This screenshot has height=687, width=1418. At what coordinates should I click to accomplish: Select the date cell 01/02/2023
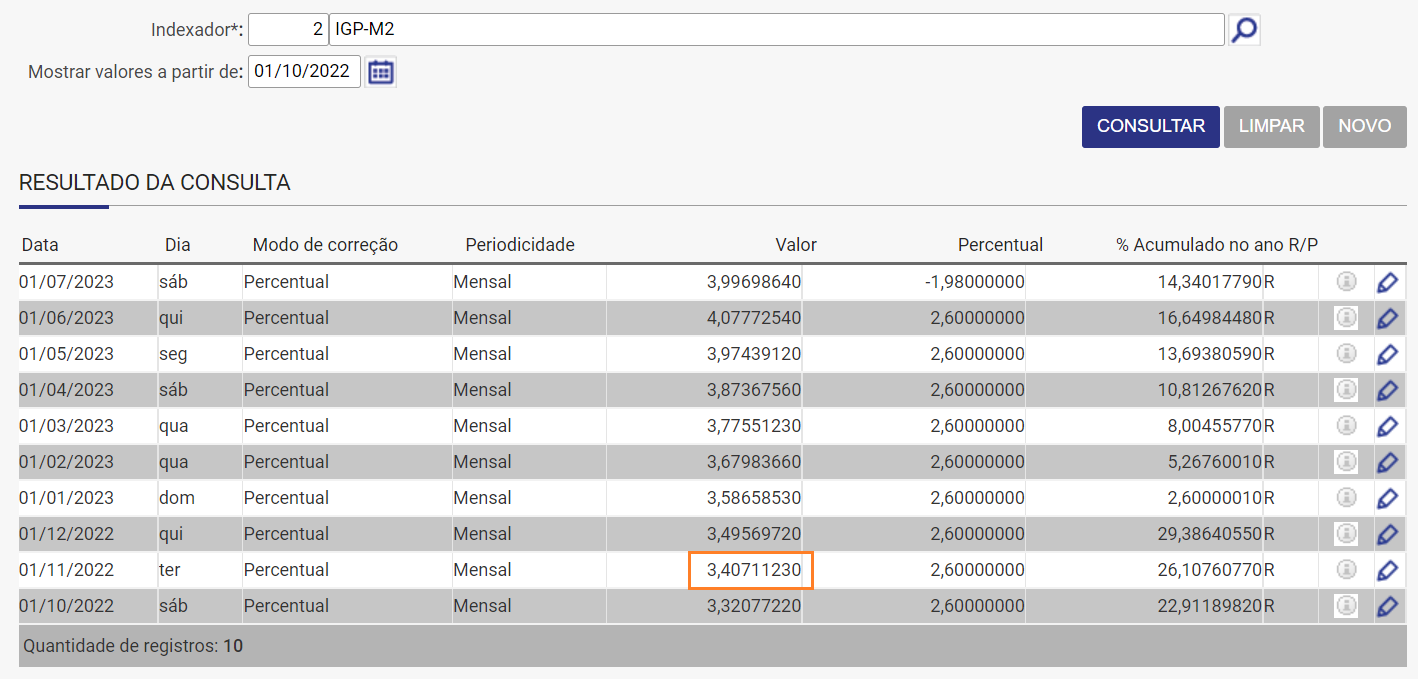click(x=67, y=462)
